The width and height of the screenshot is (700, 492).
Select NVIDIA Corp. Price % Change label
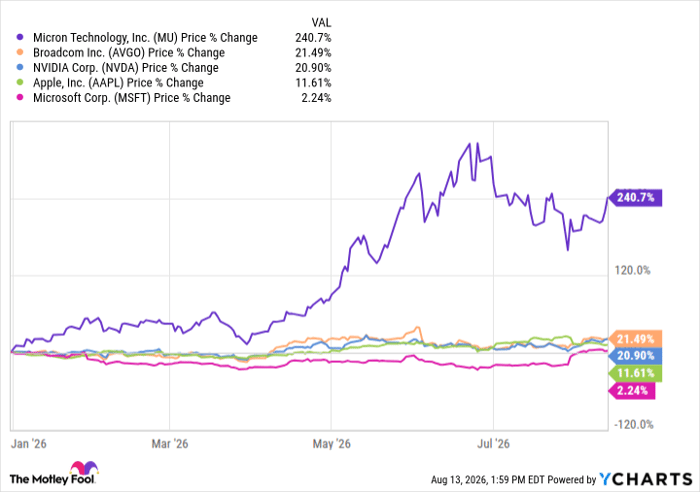pyautogui.click(x=126, y=68)
